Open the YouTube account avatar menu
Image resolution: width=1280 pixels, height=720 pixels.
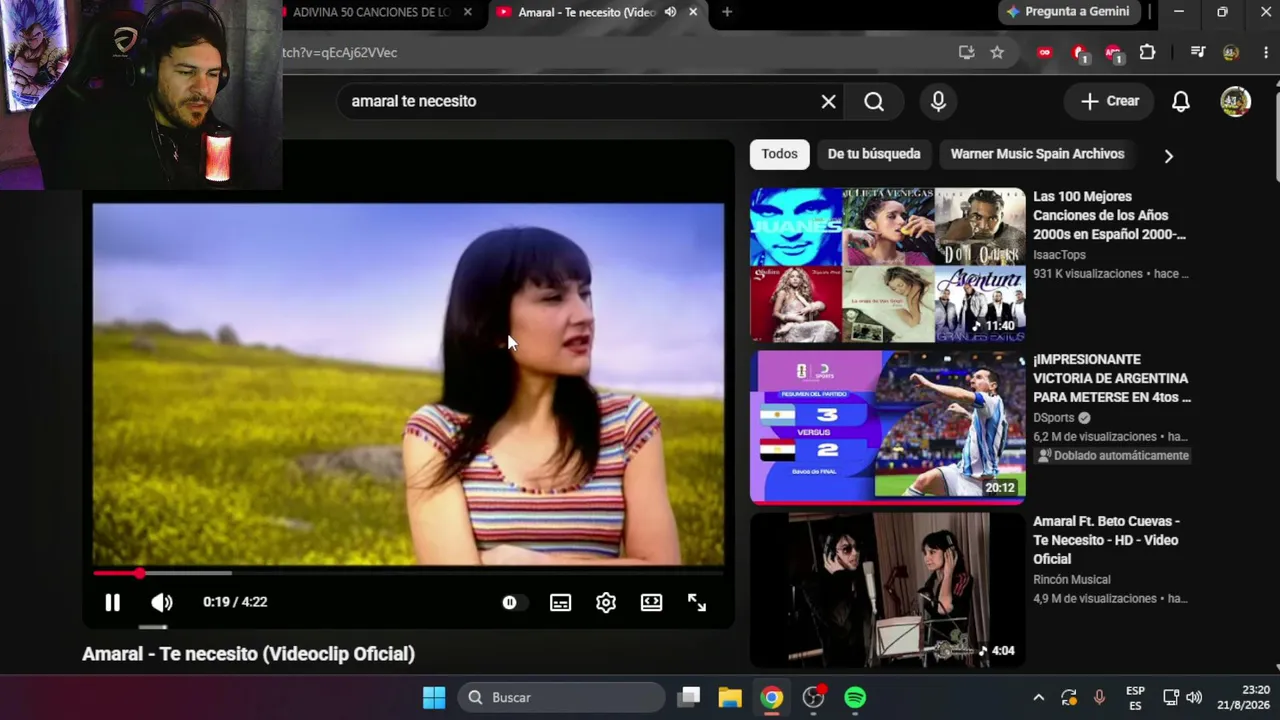[1236, 101]
